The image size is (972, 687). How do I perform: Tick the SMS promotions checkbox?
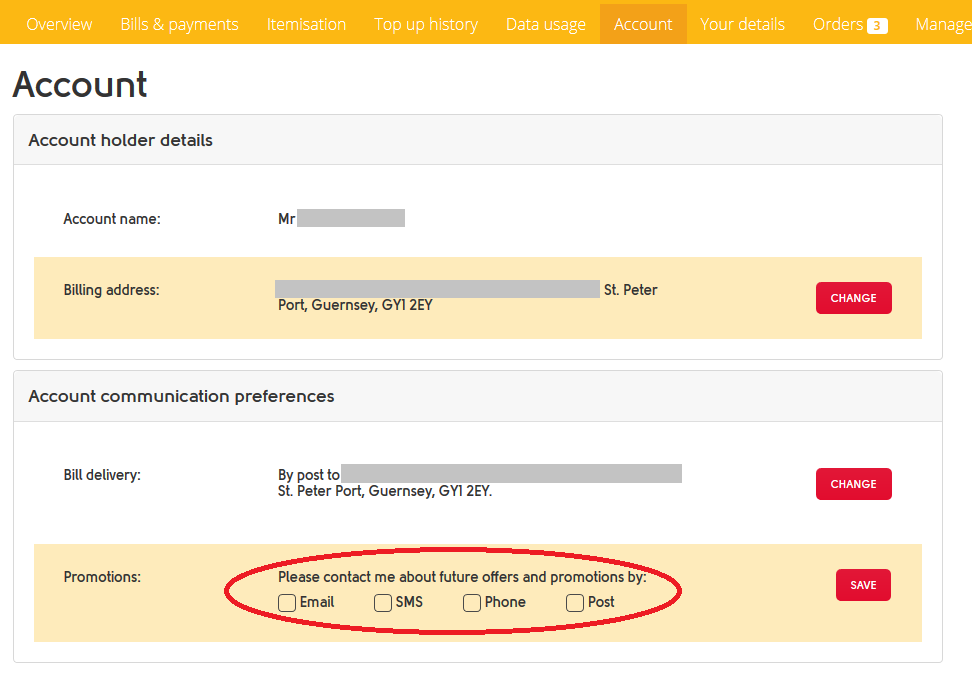pyautogui.click(x=383, y=603)
